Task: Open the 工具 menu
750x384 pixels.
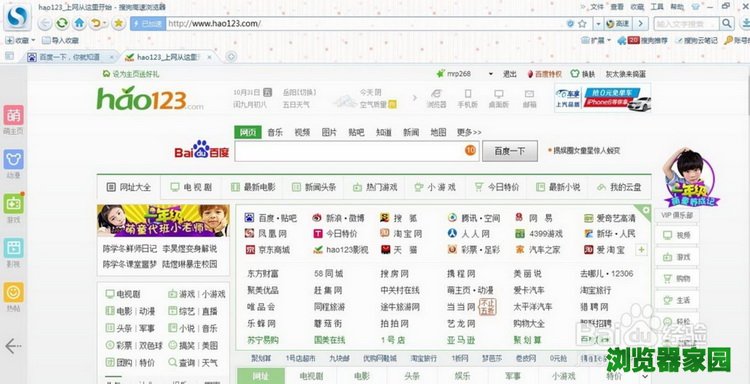Action: (x=657, y=7)
